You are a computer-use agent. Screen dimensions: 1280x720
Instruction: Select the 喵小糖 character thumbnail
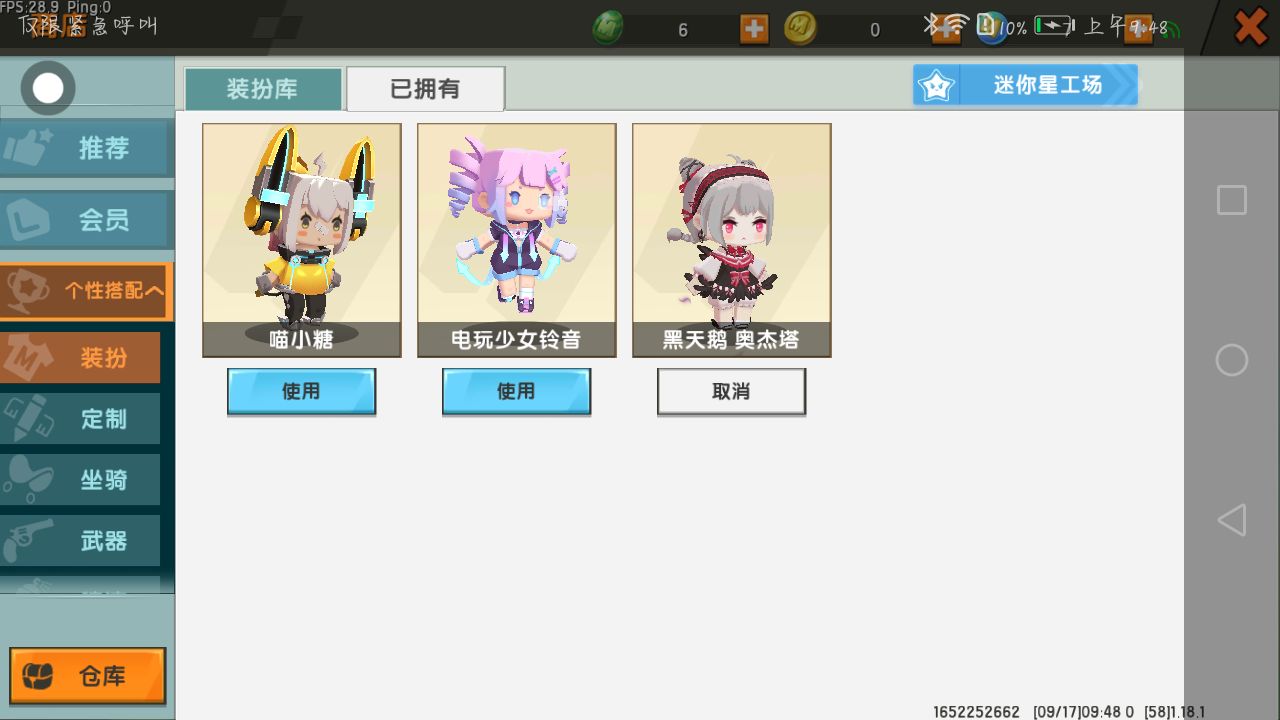(302, 240)
